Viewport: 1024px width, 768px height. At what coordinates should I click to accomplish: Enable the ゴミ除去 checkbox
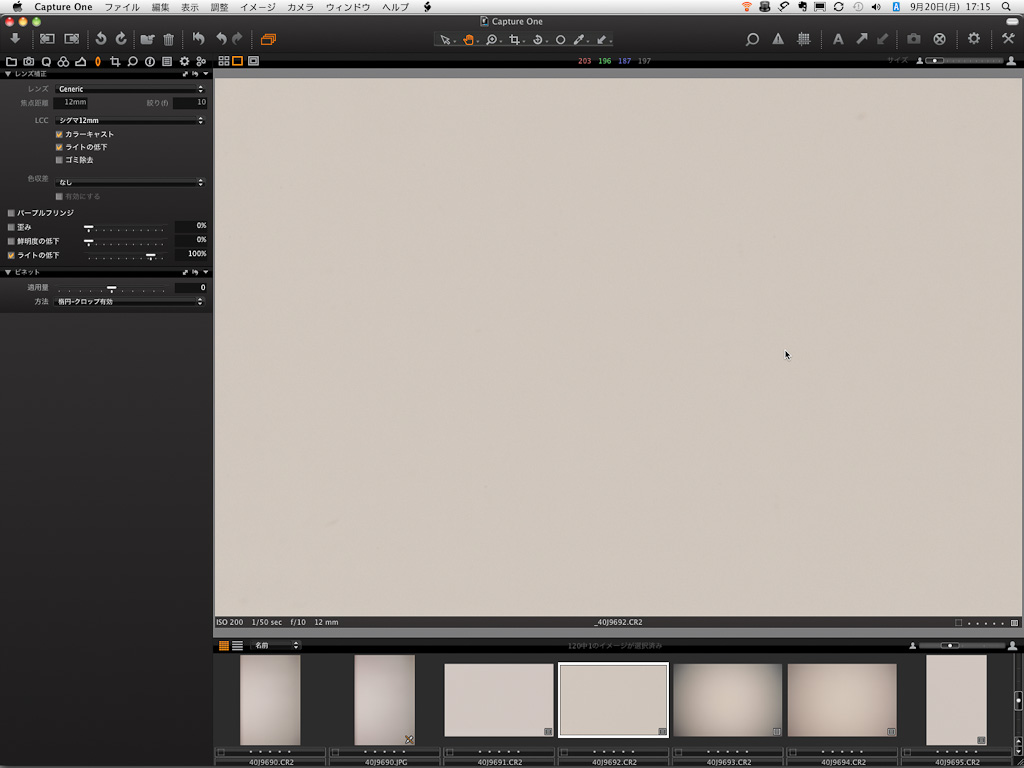(x=59, y=160)
